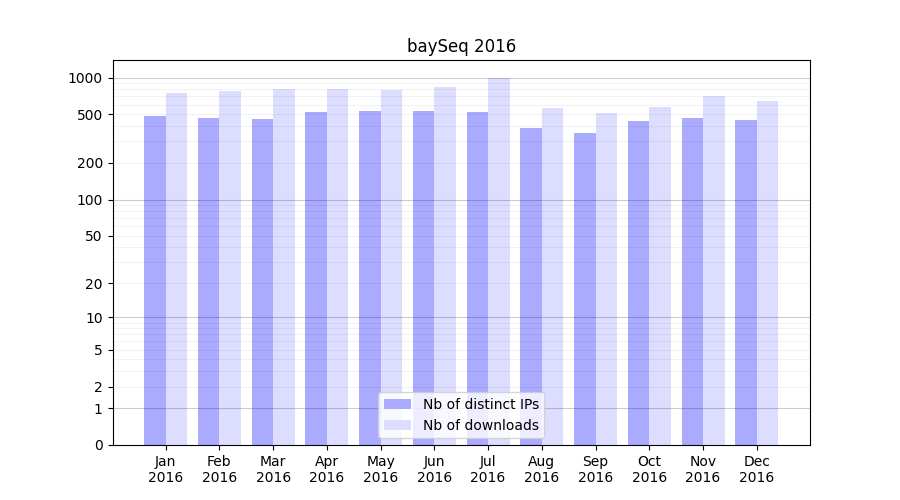Click the 100 y-axis tick label
The image size is (900, 500).
[90, 200]
